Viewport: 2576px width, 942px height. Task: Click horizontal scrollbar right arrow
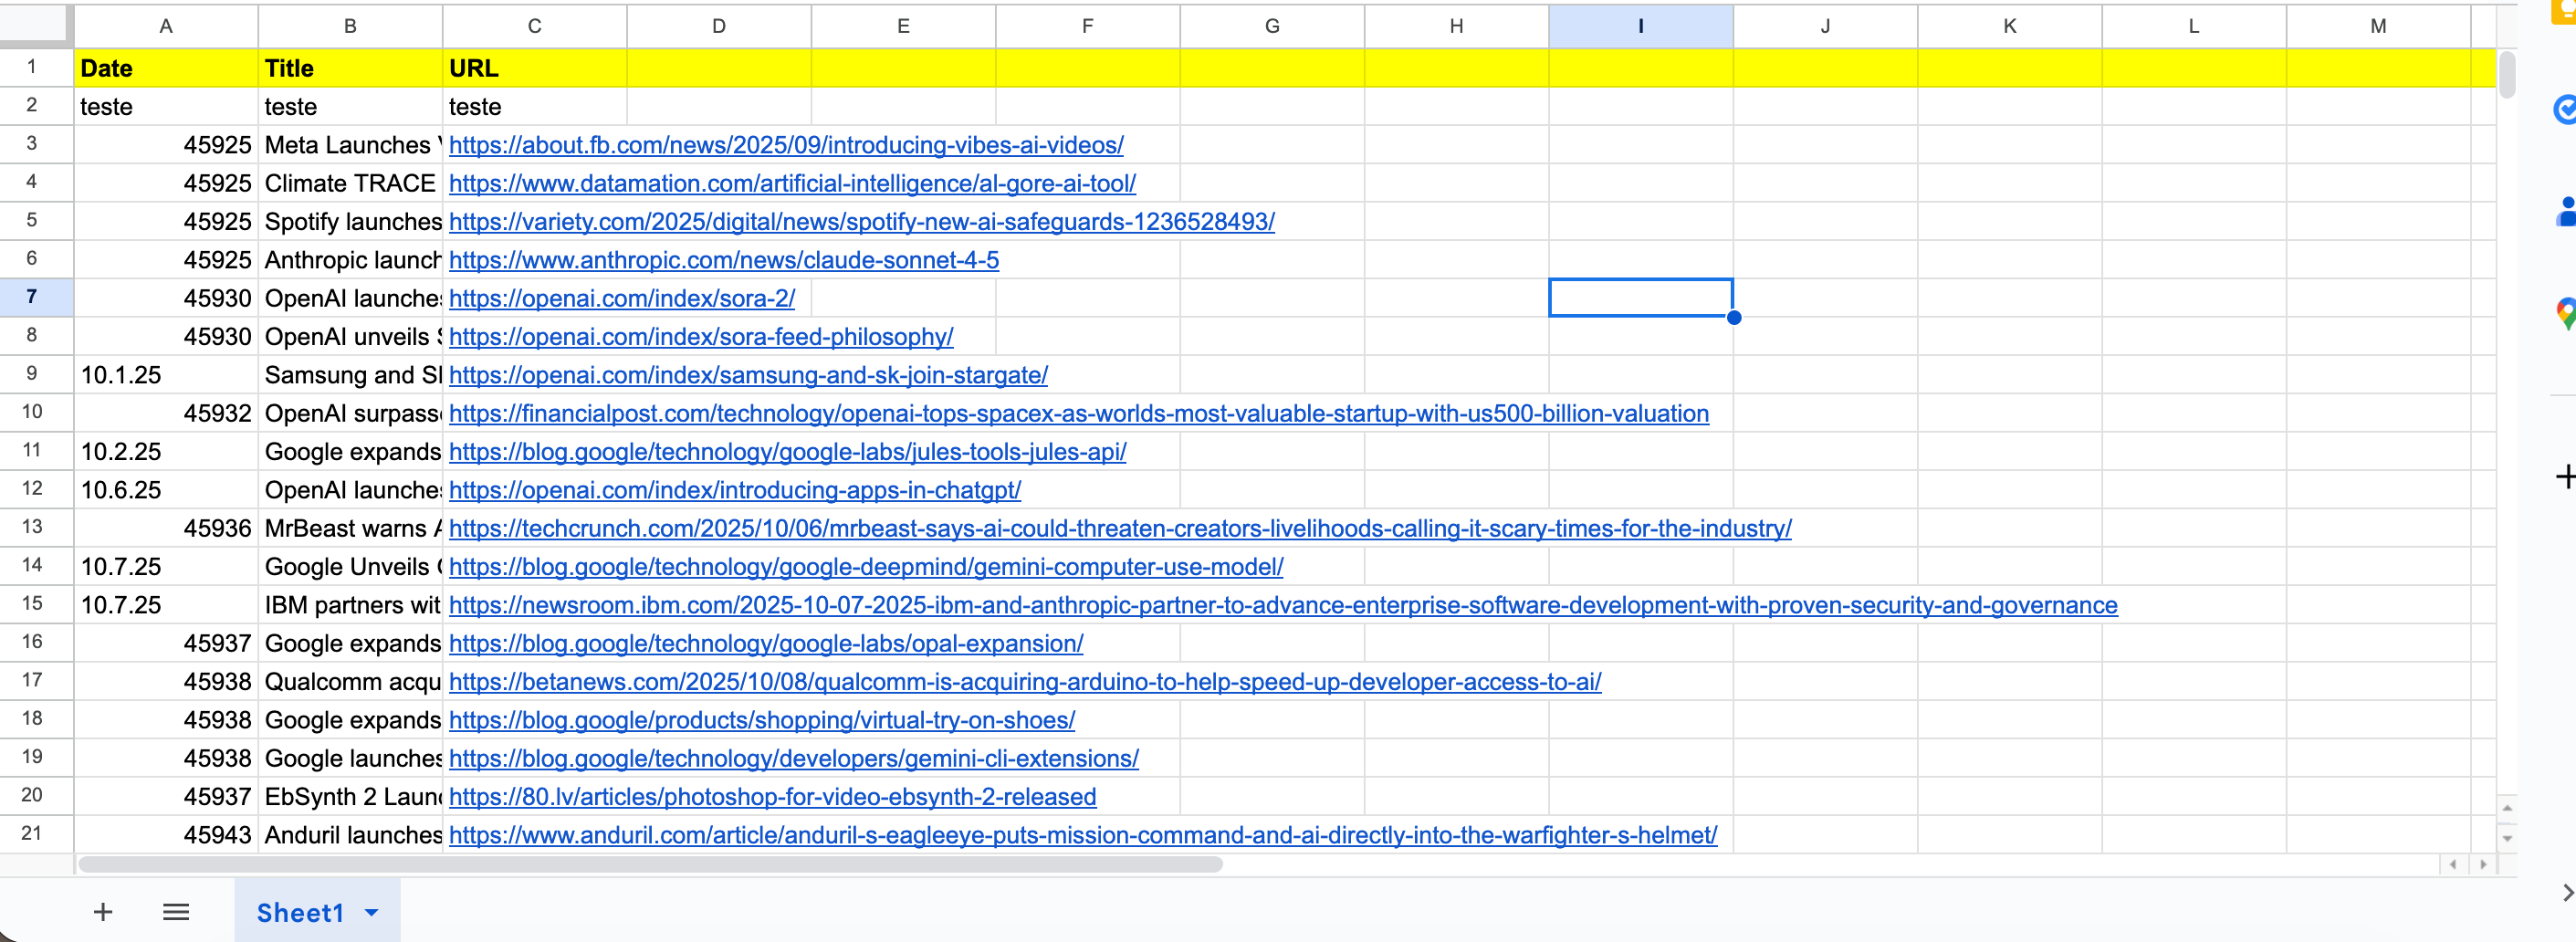coord(2483,864)
